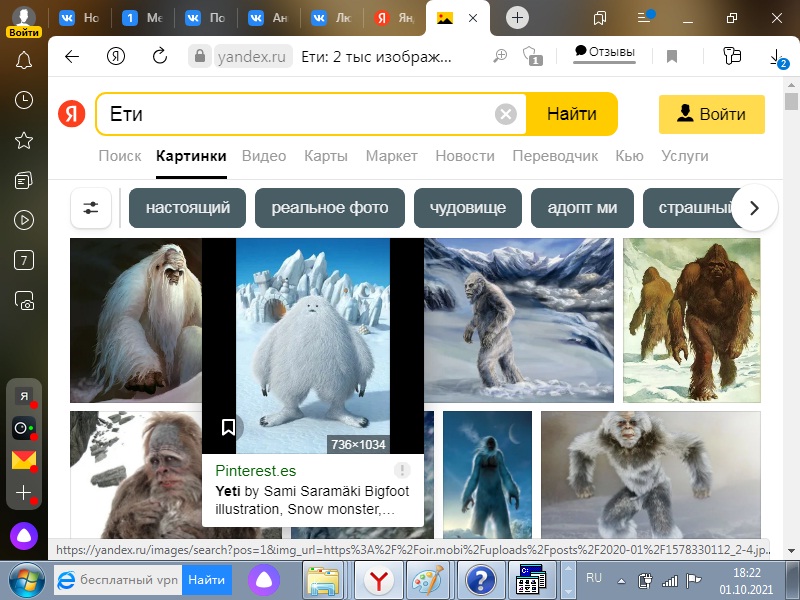Open the Pinterest.es source link
Image resolution: width=800 pixels, height=600 pixels.
click(x=256, y=470)
